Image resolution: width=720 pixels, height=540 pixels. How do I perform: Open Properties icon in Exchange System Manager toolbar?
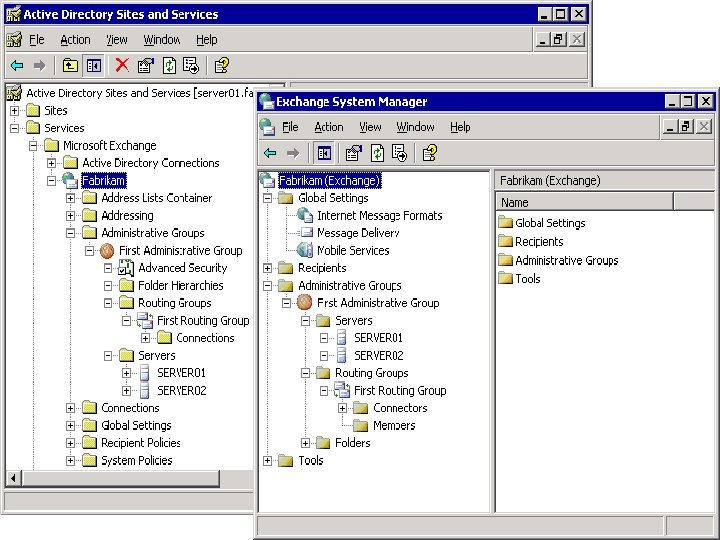click(354, 153)
